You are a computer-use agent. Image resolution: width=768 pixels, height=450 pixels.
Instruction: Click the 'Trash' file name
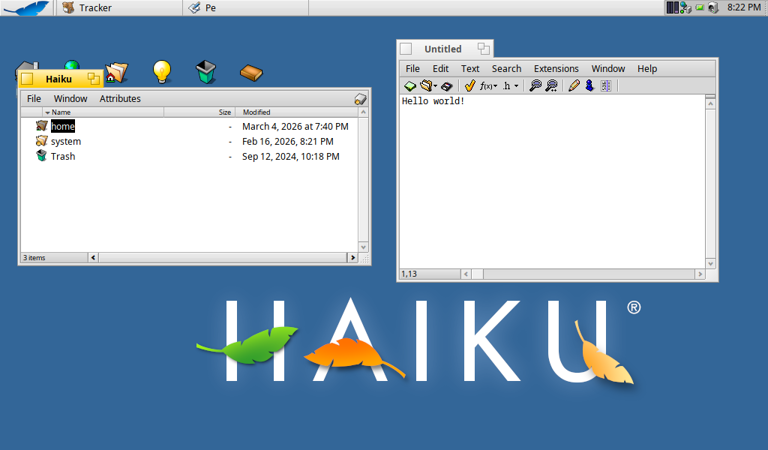tap(63, 156)
